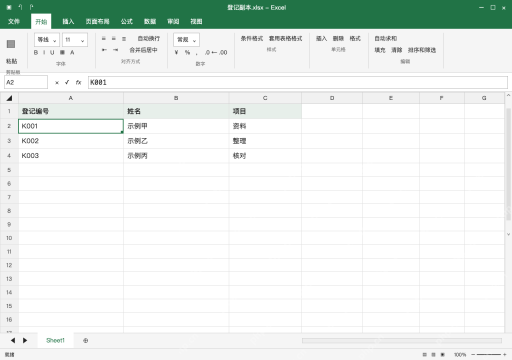This screenshot has height=360, width=512.
Task: Click previous sheet left arrow
Action: click(x=13, y=340)
